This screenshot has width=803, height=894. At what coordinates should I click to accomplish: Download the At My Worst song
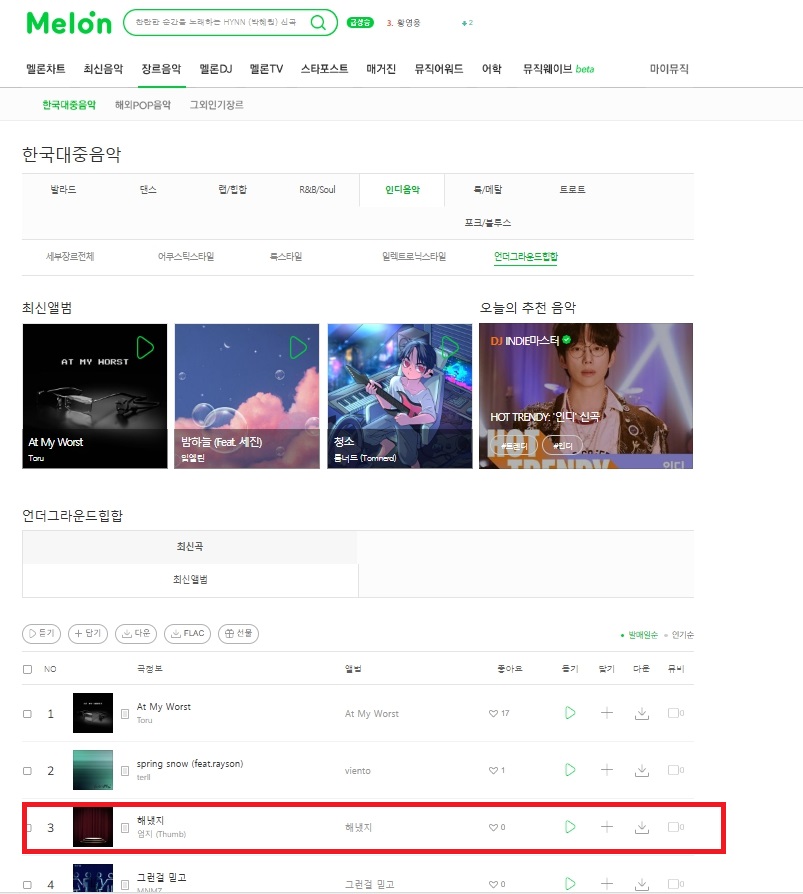tap(642, 713)
